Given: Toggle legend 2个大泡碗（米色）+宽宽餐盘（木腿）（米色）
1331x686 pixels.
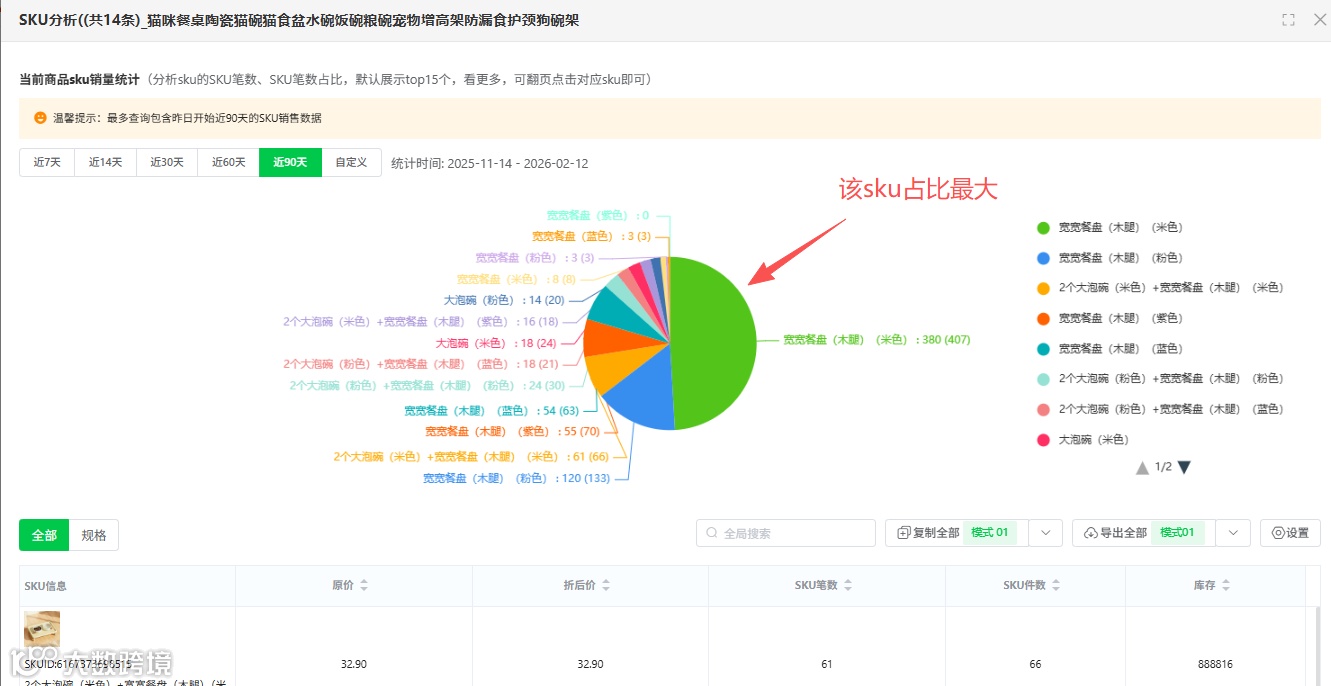Looking at the screenshot, I should coord(1160,288).
